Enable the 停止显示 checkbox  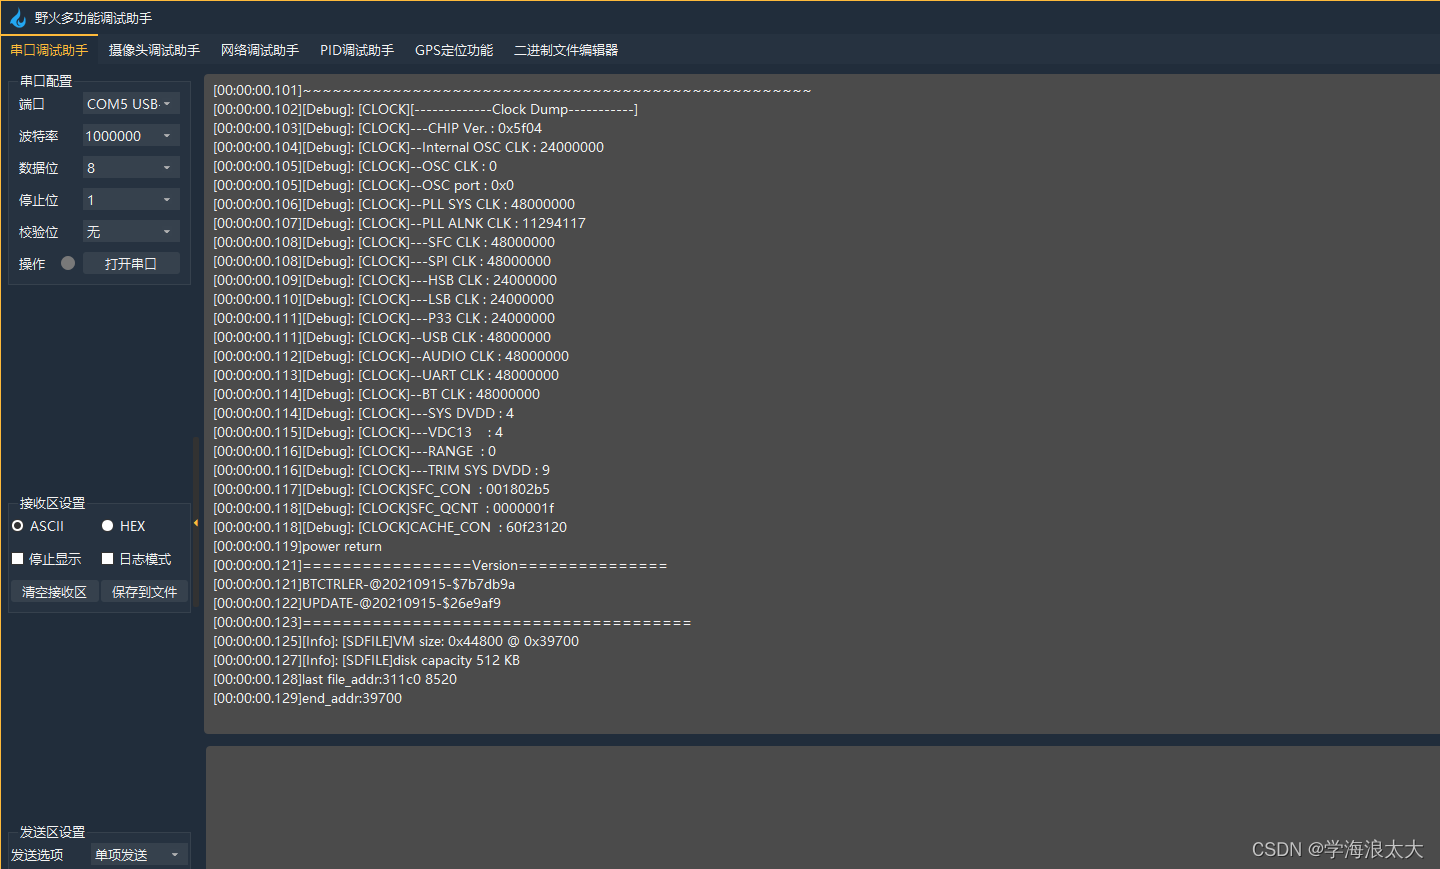(x=47, y=559)
